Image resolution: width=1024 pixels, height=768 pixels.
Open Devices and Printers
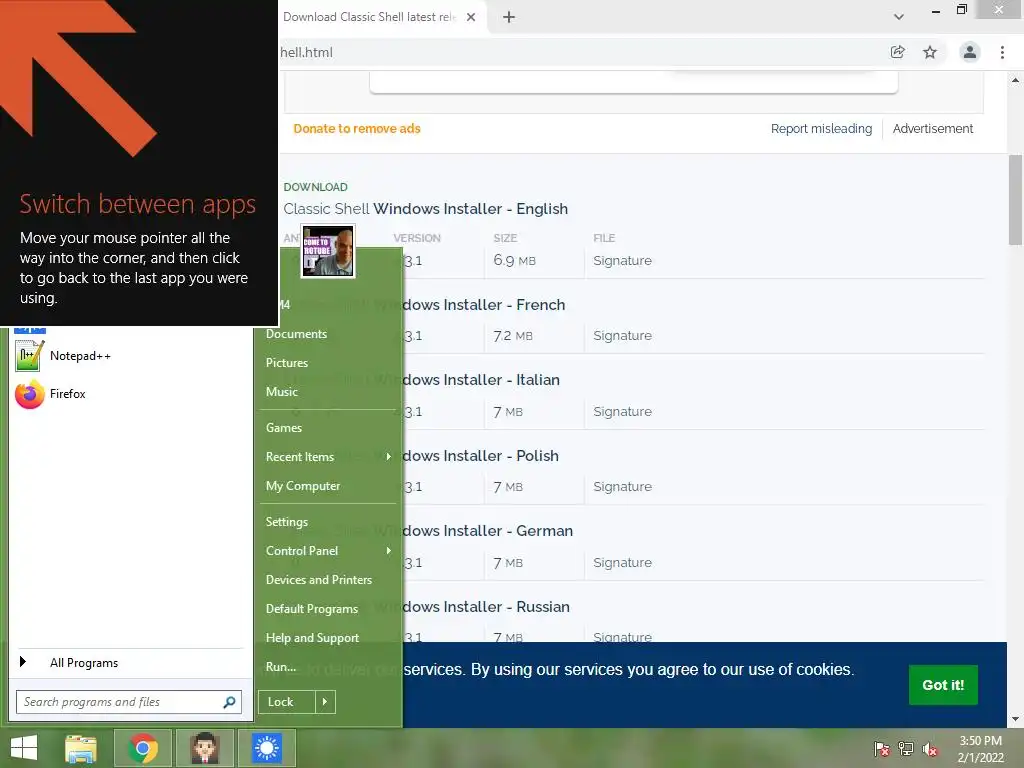pos(319,580)
